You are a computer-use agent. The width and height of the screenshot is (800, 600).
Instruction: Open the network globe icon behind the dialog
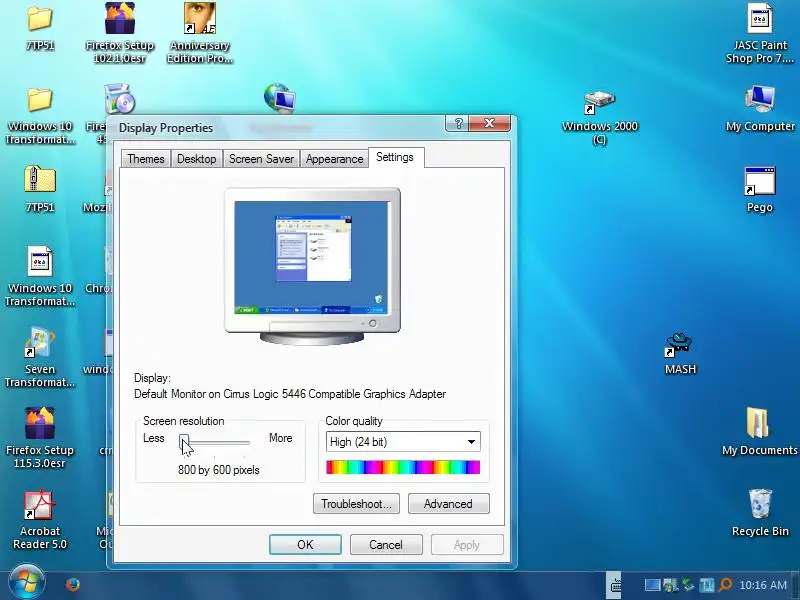coord(280,97)
